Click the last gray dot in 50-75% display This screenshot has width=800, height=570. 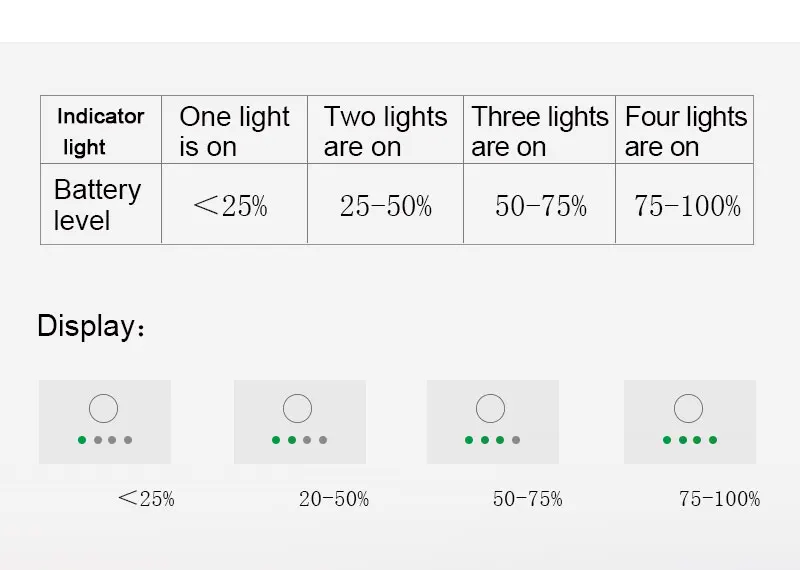point(516,440)
